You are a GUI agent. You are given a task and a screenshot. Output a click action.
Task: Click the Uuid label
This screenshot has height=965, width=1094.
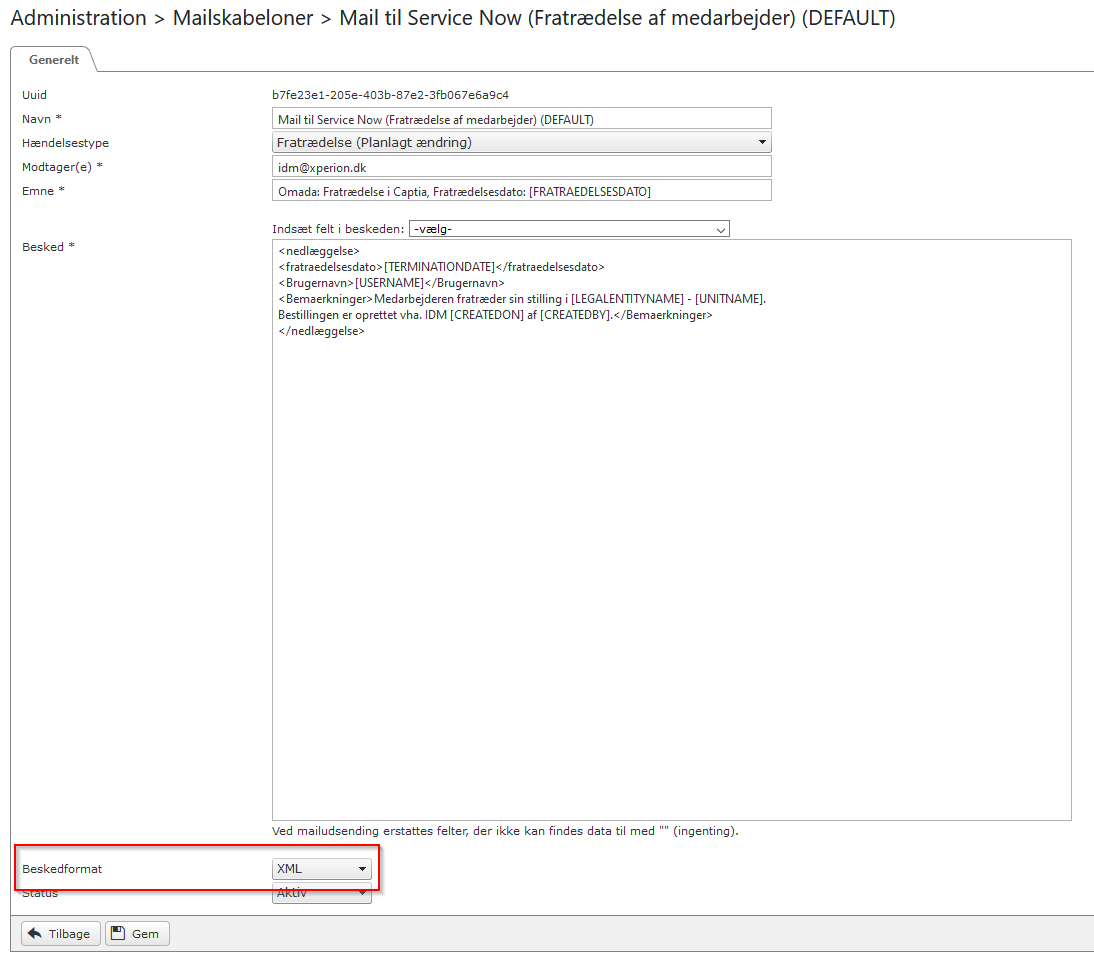pyautogui.click(x=34, y=95)
